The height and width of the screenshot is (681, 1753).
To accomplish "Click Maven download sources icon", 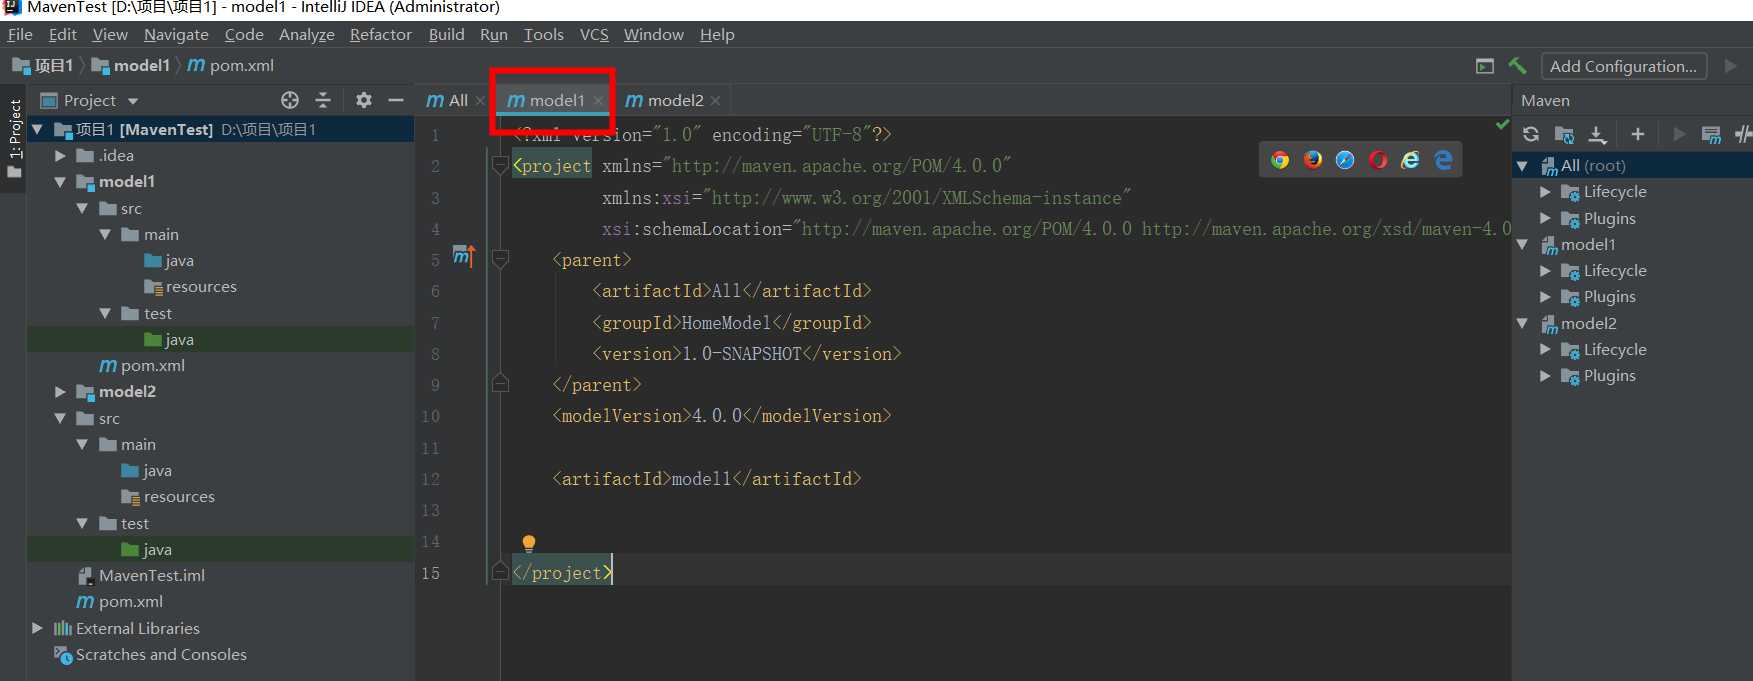I will [x=1598, y=134].
